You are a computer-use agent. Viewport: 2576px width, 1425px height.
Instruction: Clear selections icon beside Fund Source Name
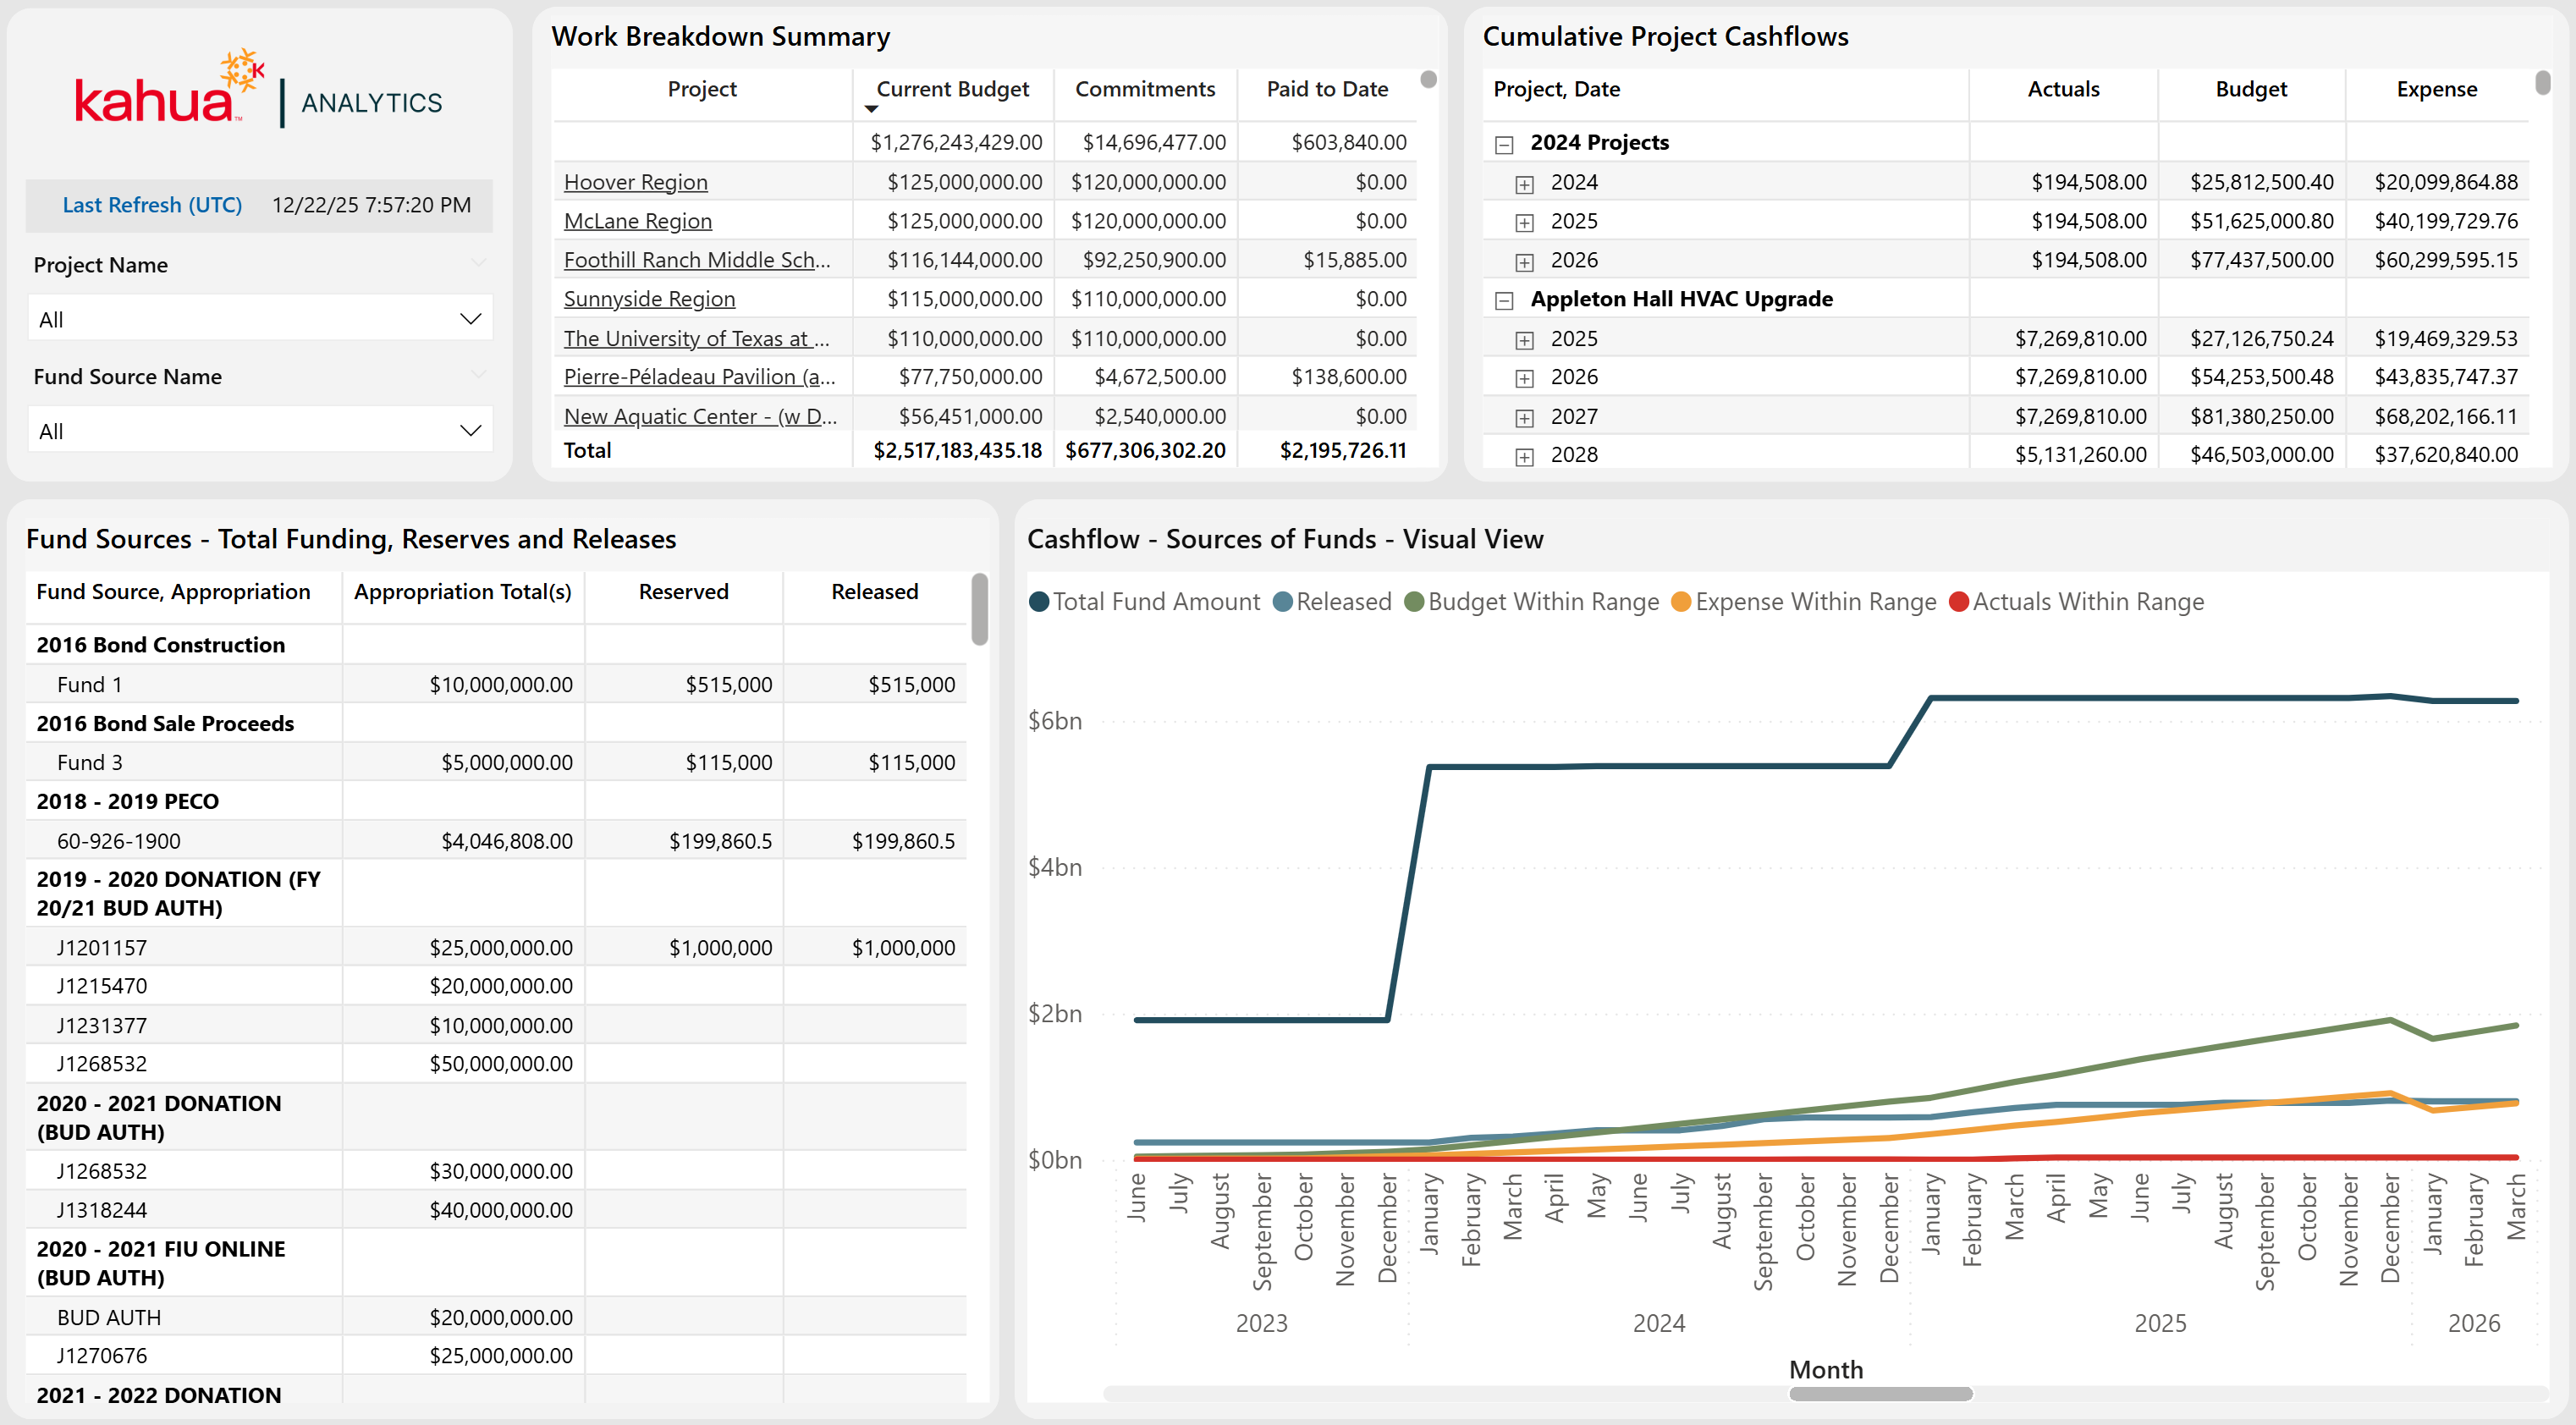point(478,375)
